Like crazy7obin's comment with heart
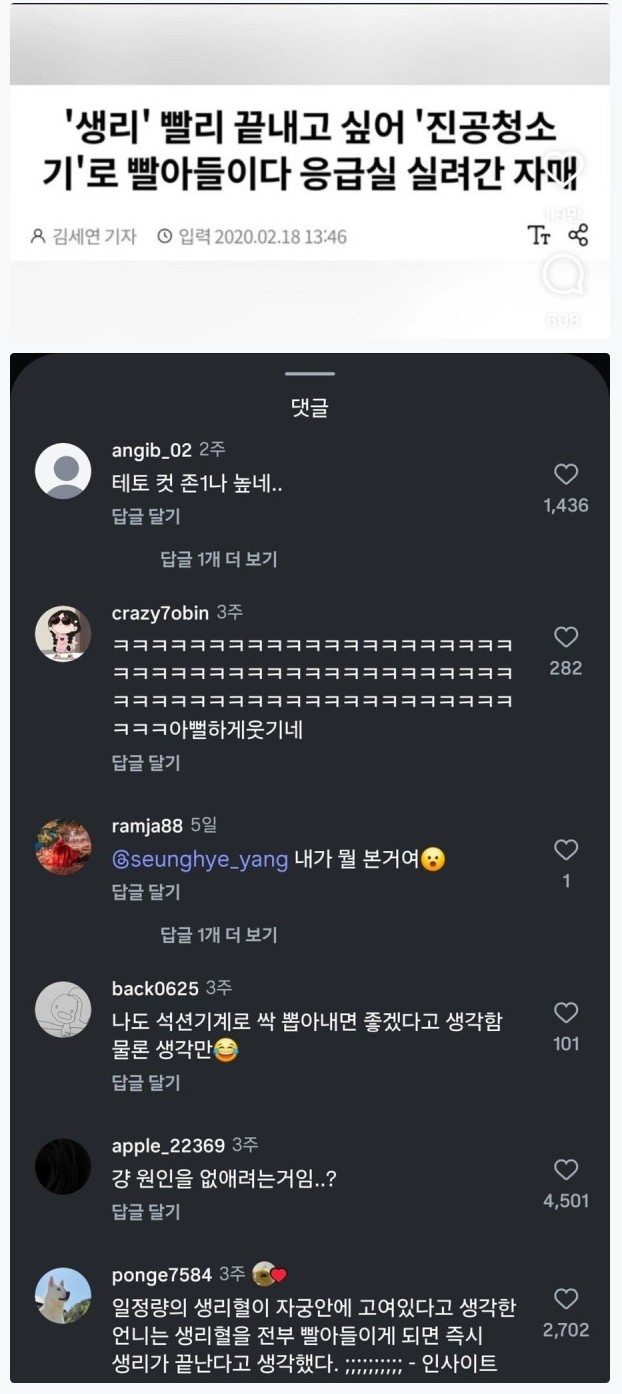The height and width of the screenshot is (1394, 622). (x=566, y=637)
